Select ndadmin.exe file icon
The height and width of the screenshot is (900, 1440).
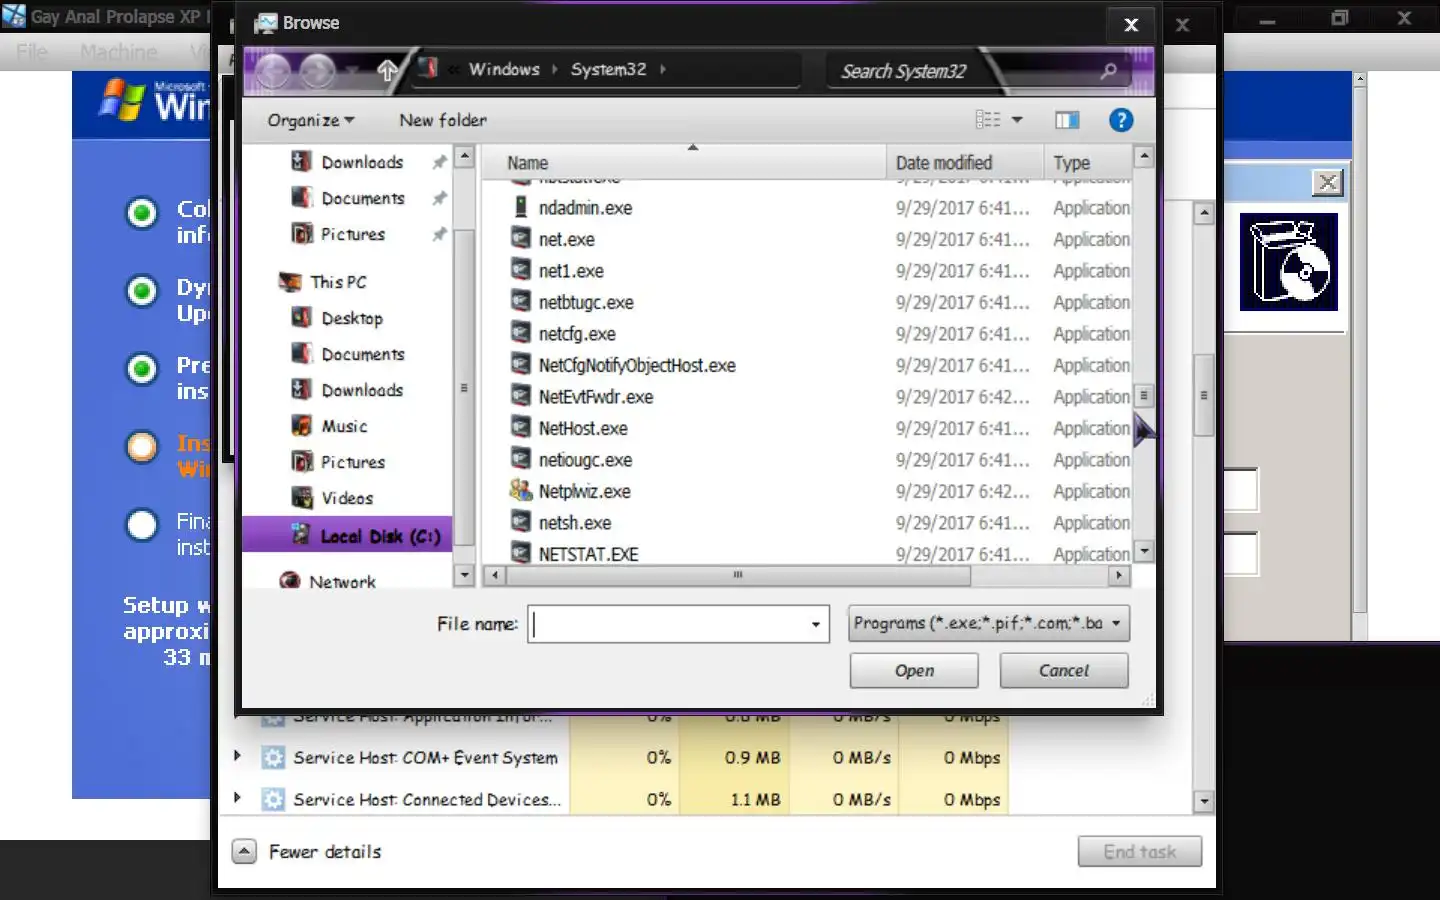coord(520,207)
